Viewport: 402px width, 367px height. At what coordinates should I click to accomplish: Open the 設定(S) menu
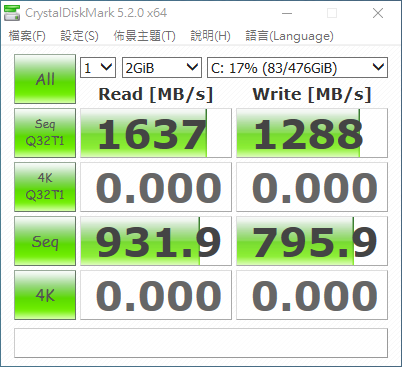point(79,36)
